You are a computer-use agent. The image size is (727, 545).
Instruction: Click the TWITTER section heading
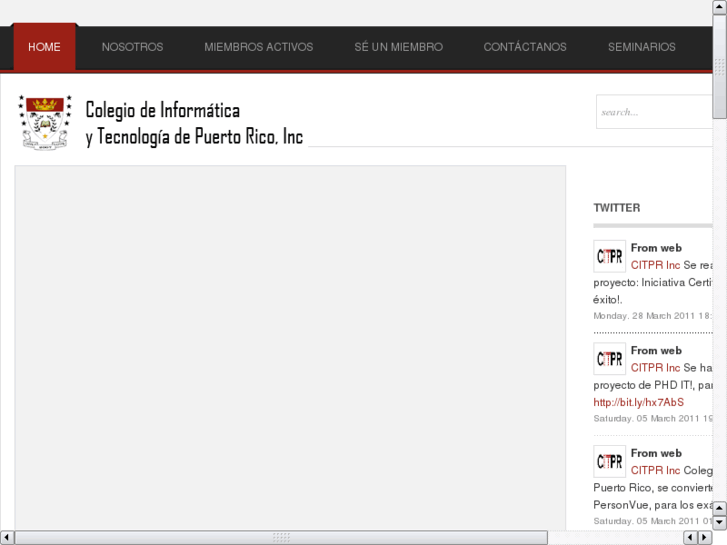617,208
